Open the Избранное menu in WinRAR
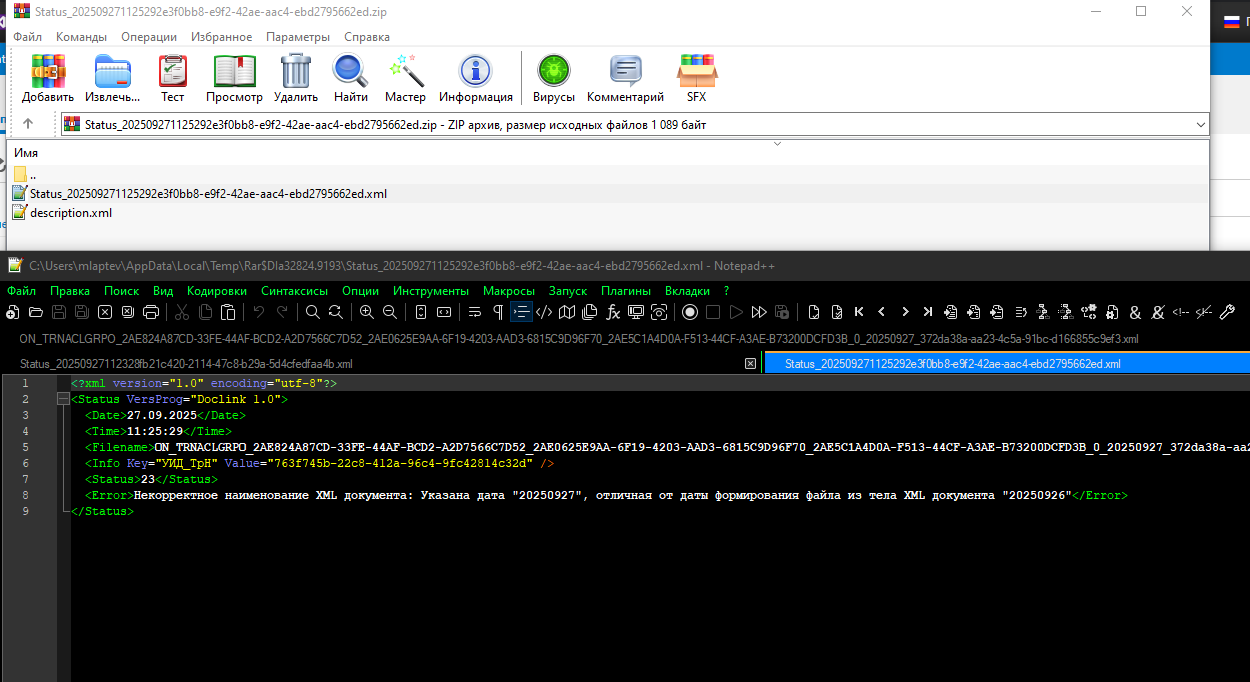Screen dimensions: 1250x682 click(x=221, y=36)
